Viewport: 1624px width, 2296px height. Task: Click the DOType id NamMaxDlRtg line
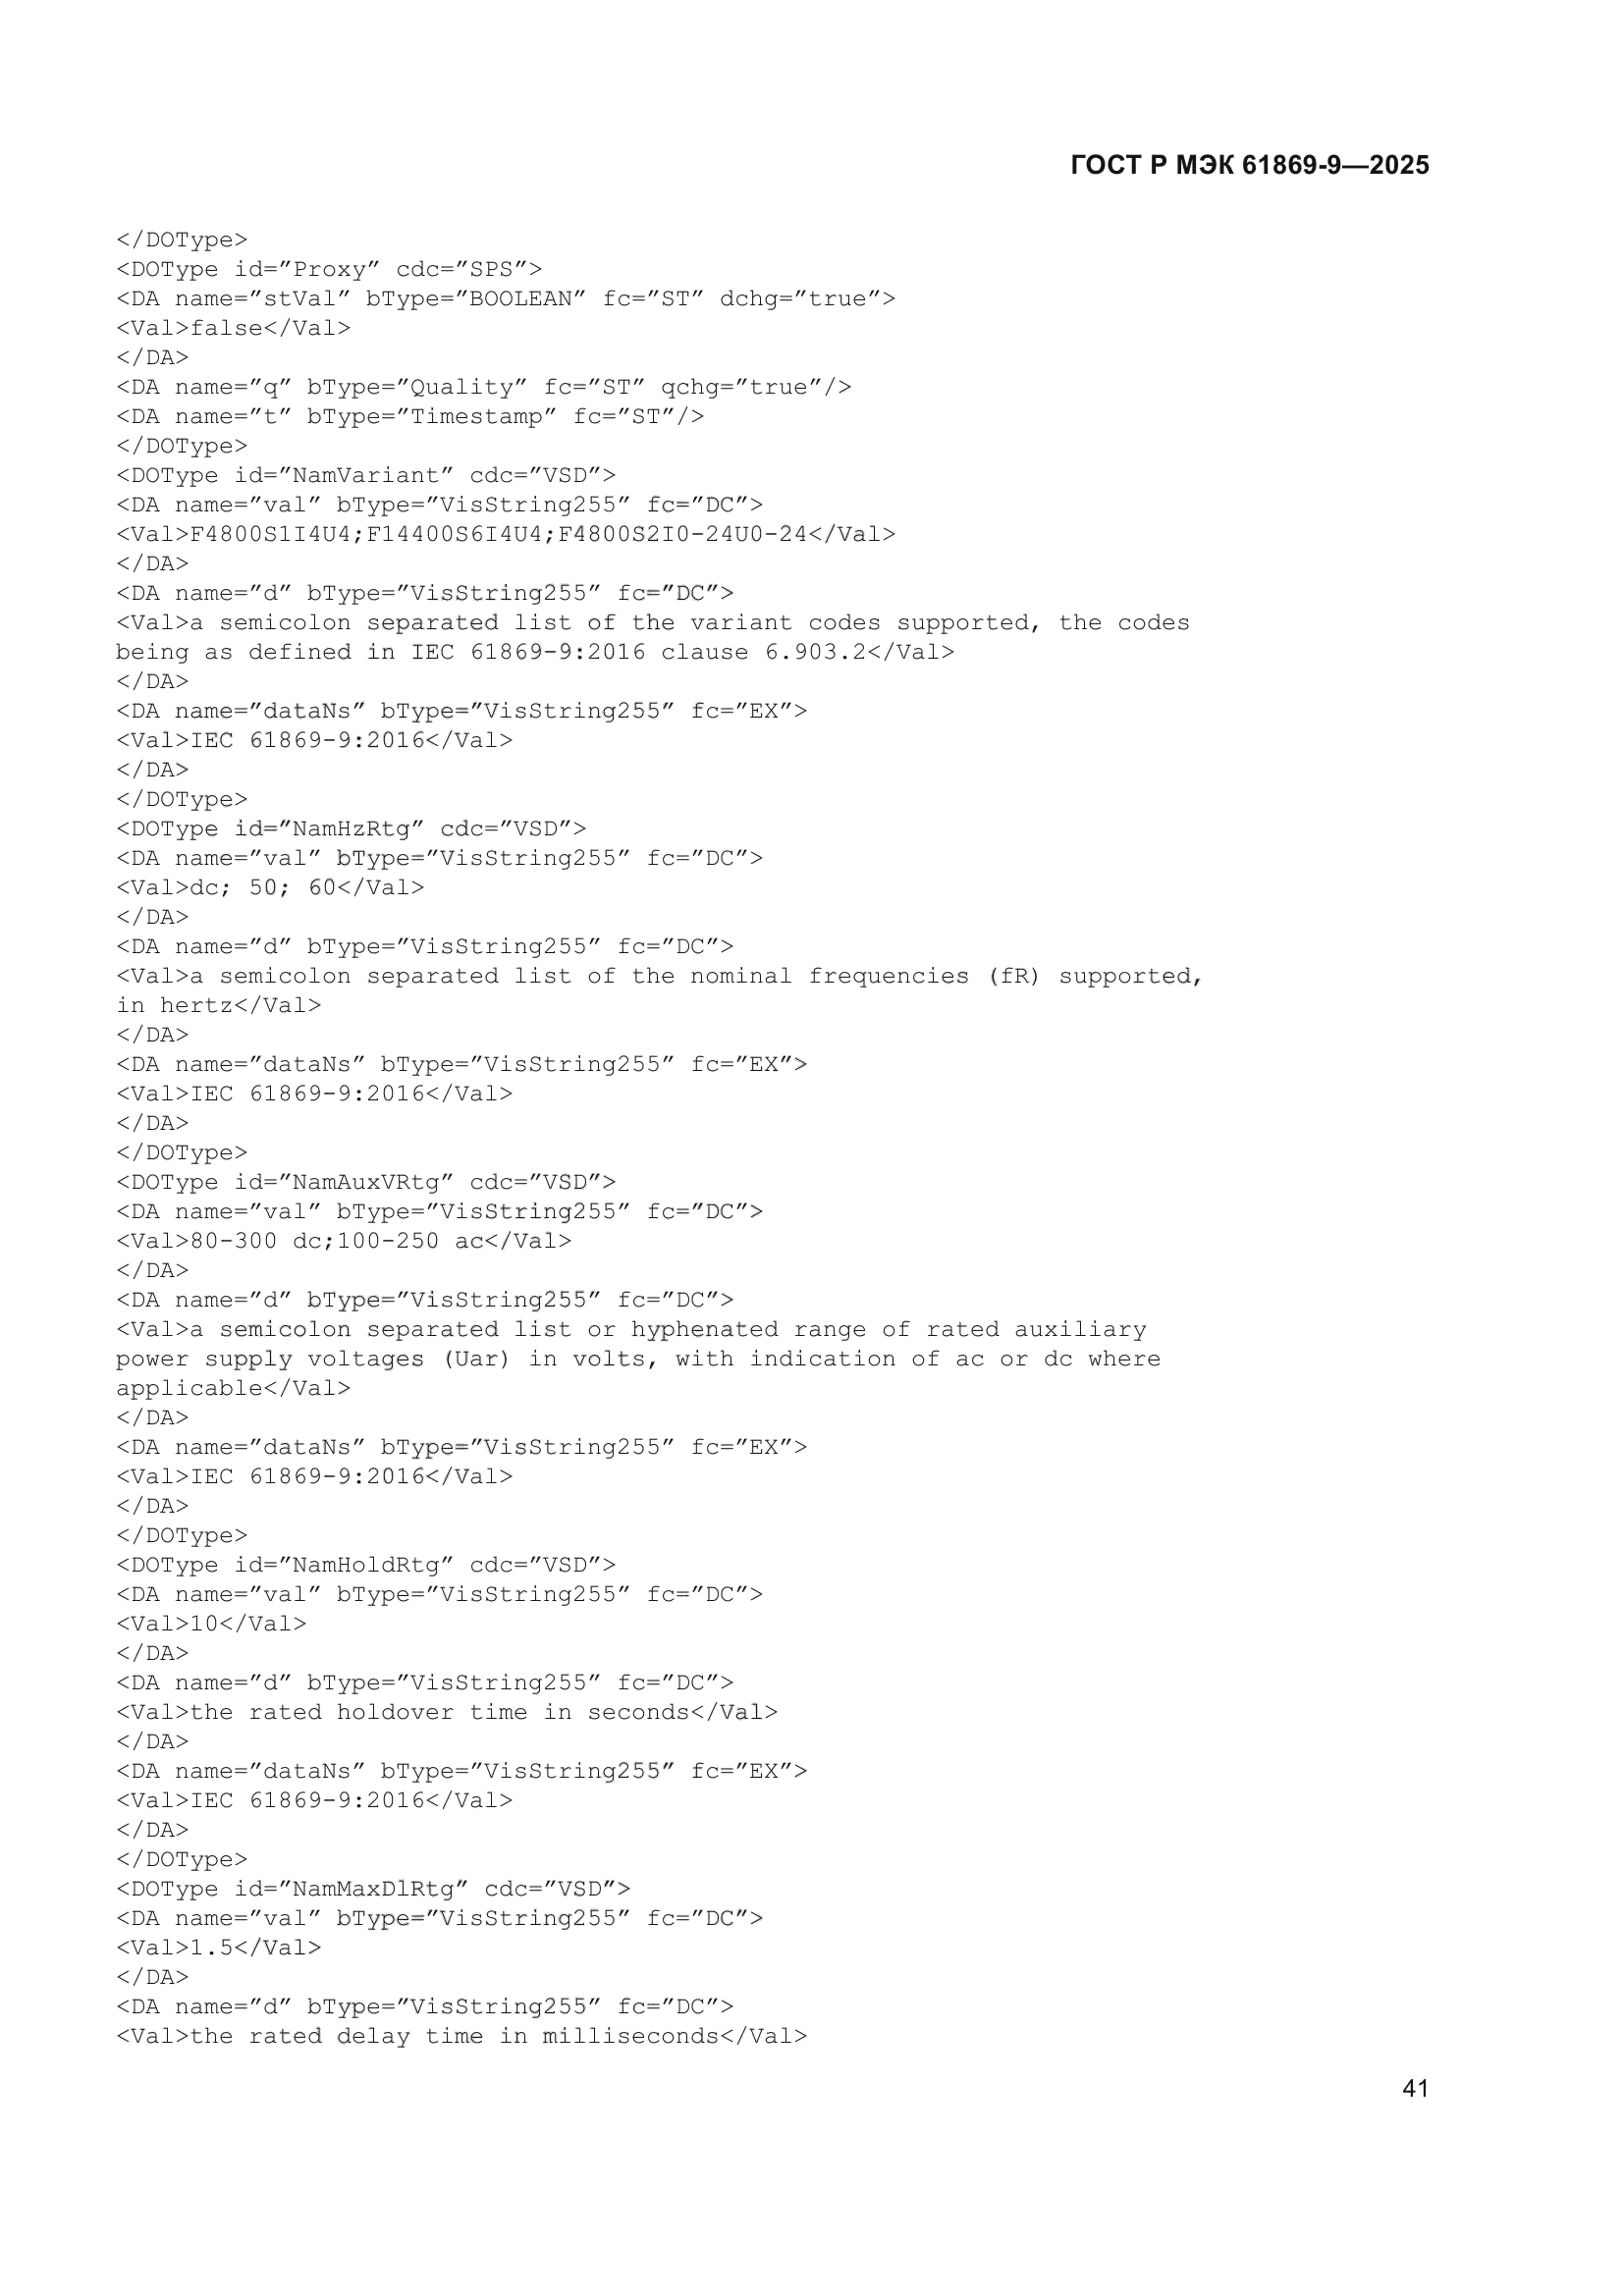(x=373, y=1889)
